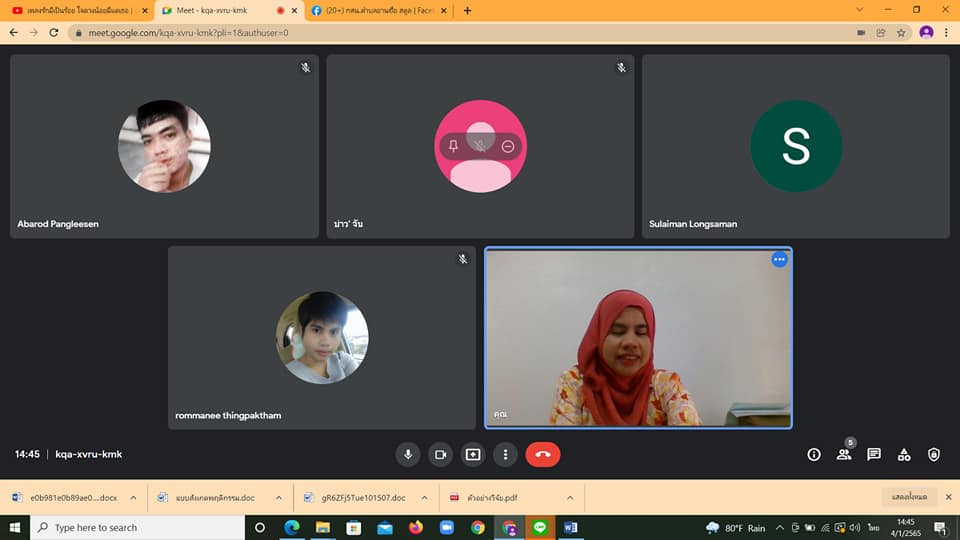
Task: Open the Activities panel
Action: 904,454
